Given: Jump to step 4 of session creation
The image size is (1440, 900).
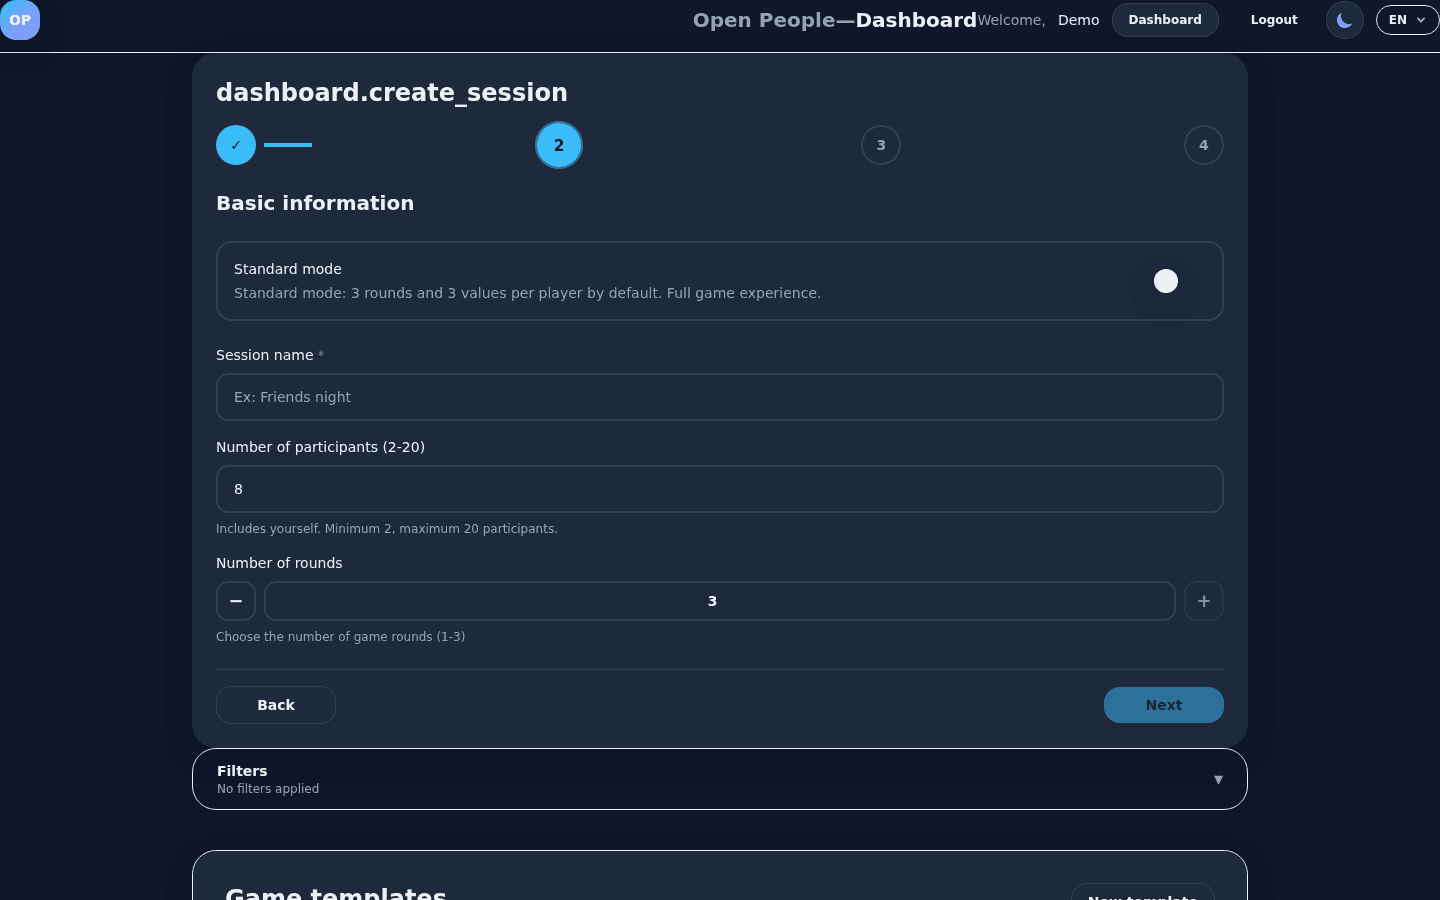Looking at the screenshot, I should 1203,145.
